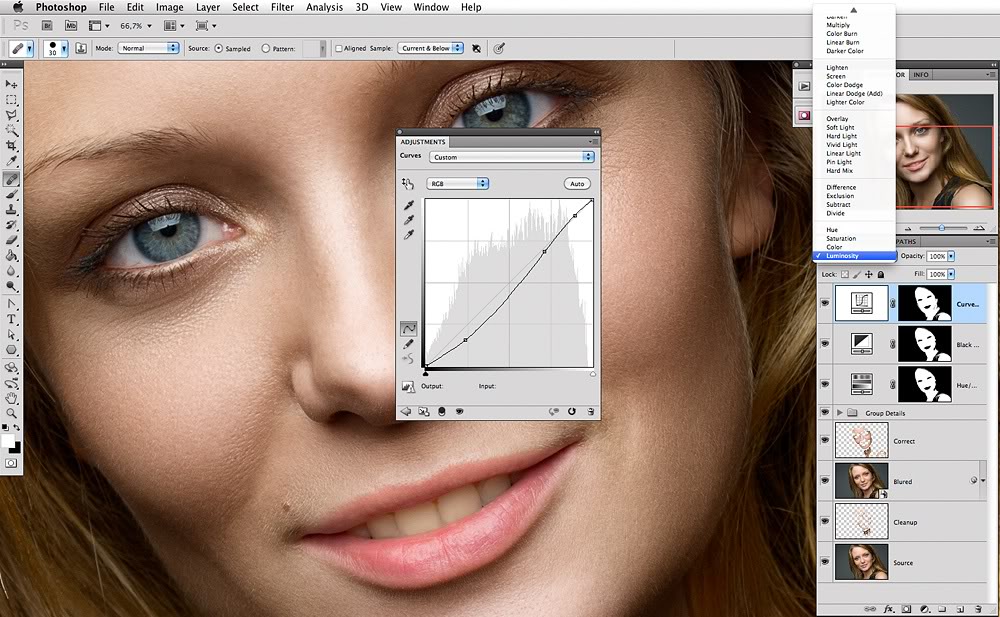Screen dimensions: 1000x617
Task: Open the Apple menu
Action: (x=18, y=7)
